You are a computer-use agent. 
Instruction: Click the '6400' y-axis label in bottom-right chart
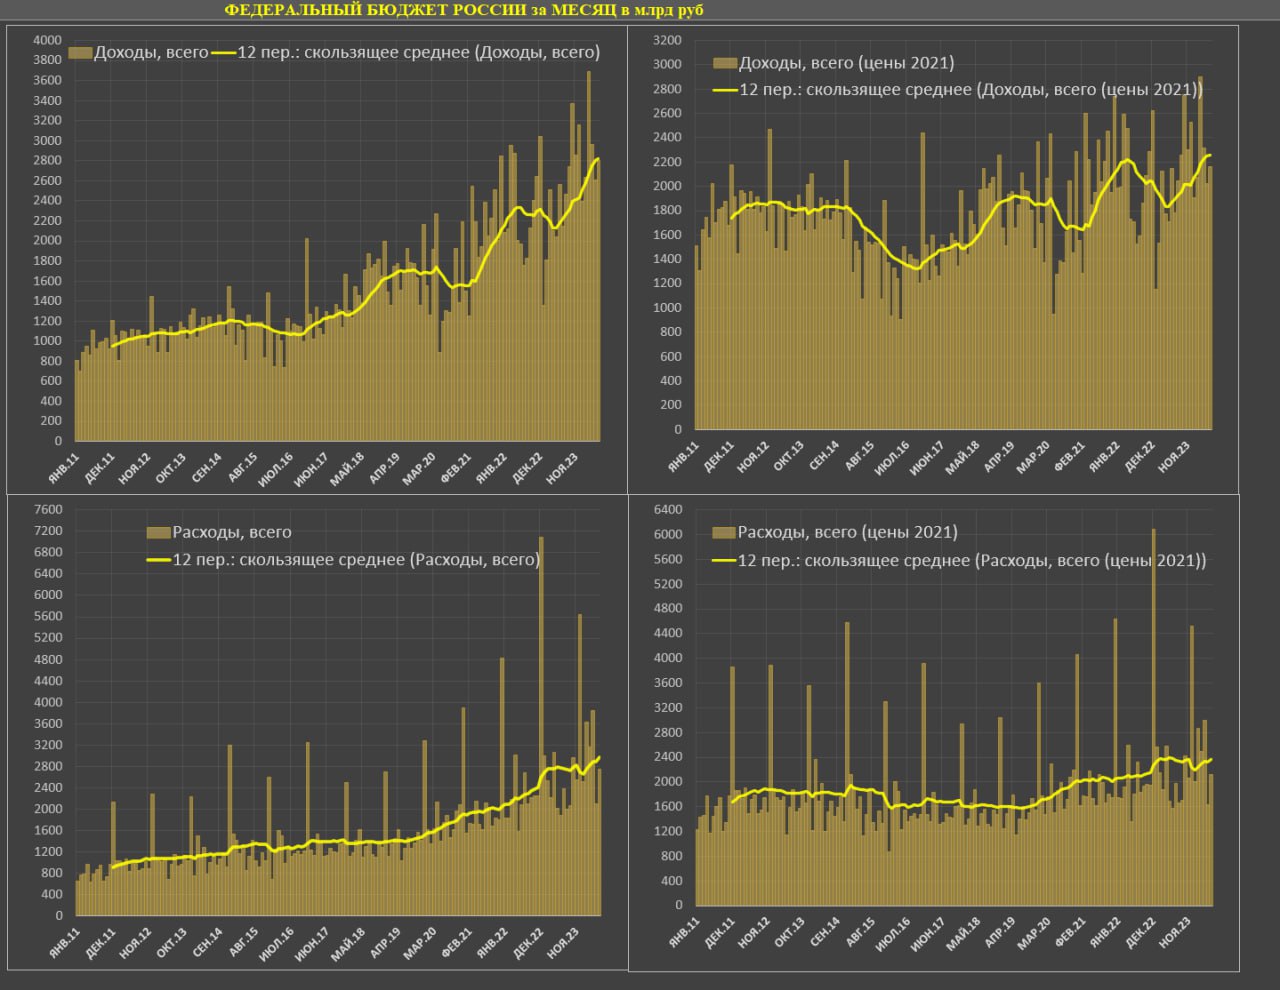(x=668, y=510)
